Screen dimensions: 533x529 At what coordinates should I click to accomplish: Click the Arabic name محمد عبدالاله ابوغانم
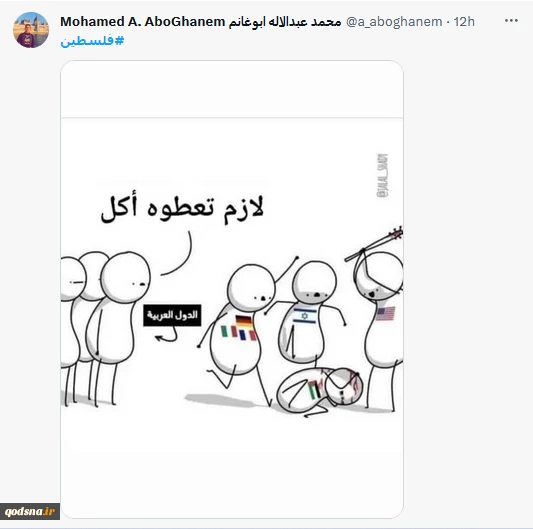285,22
